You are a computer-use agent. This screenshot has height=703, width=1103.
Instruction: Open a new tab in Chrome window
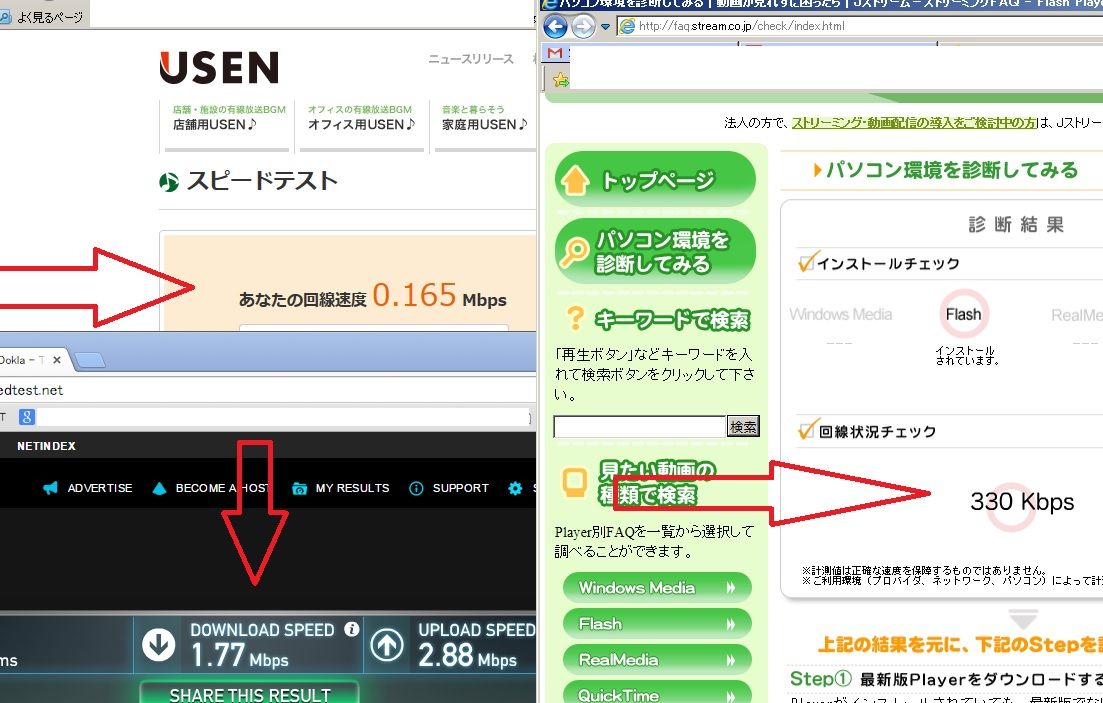tap(89, 360)
